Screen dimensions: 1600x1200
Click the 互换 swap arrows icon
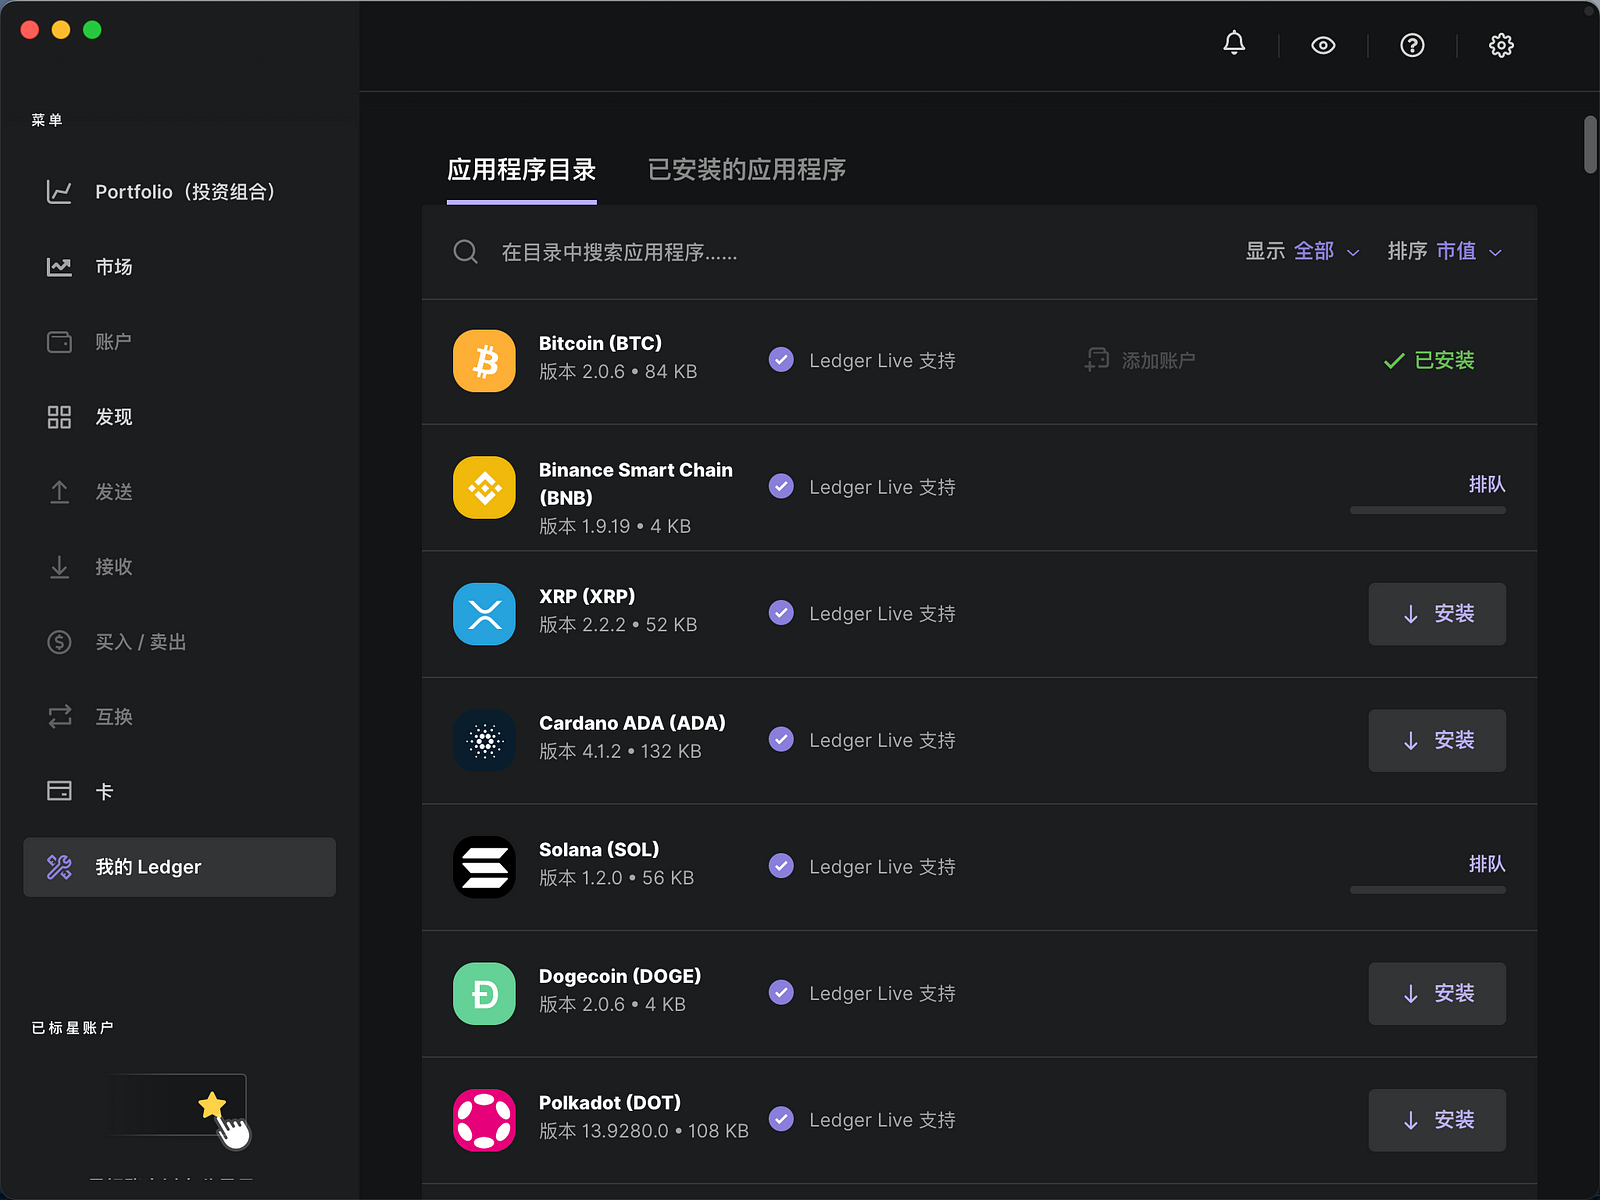click(59, 717)
